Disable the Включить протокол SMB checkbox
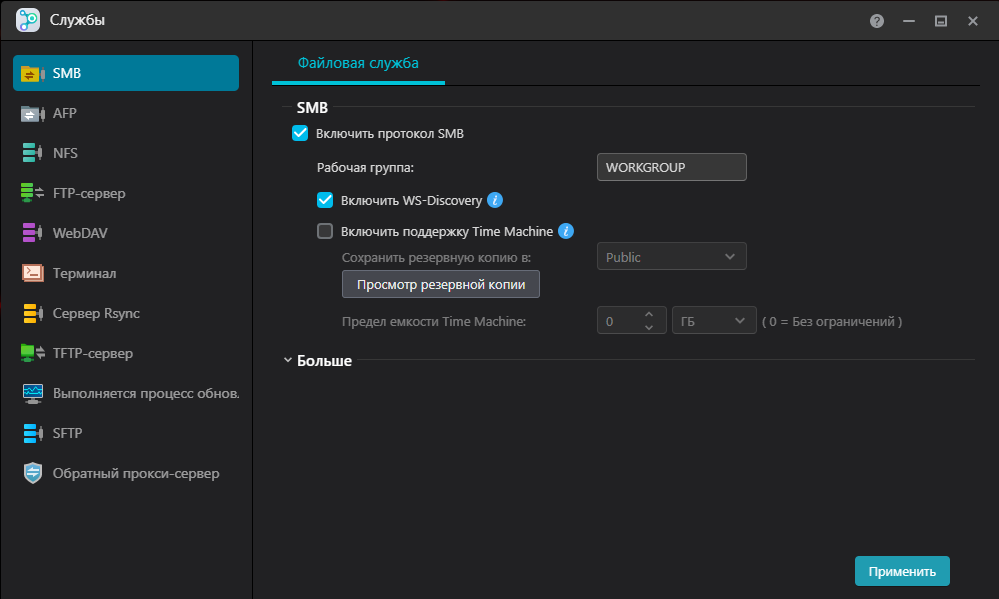The height and width of the screenshot is (599, 999). [x=300, y=133]
